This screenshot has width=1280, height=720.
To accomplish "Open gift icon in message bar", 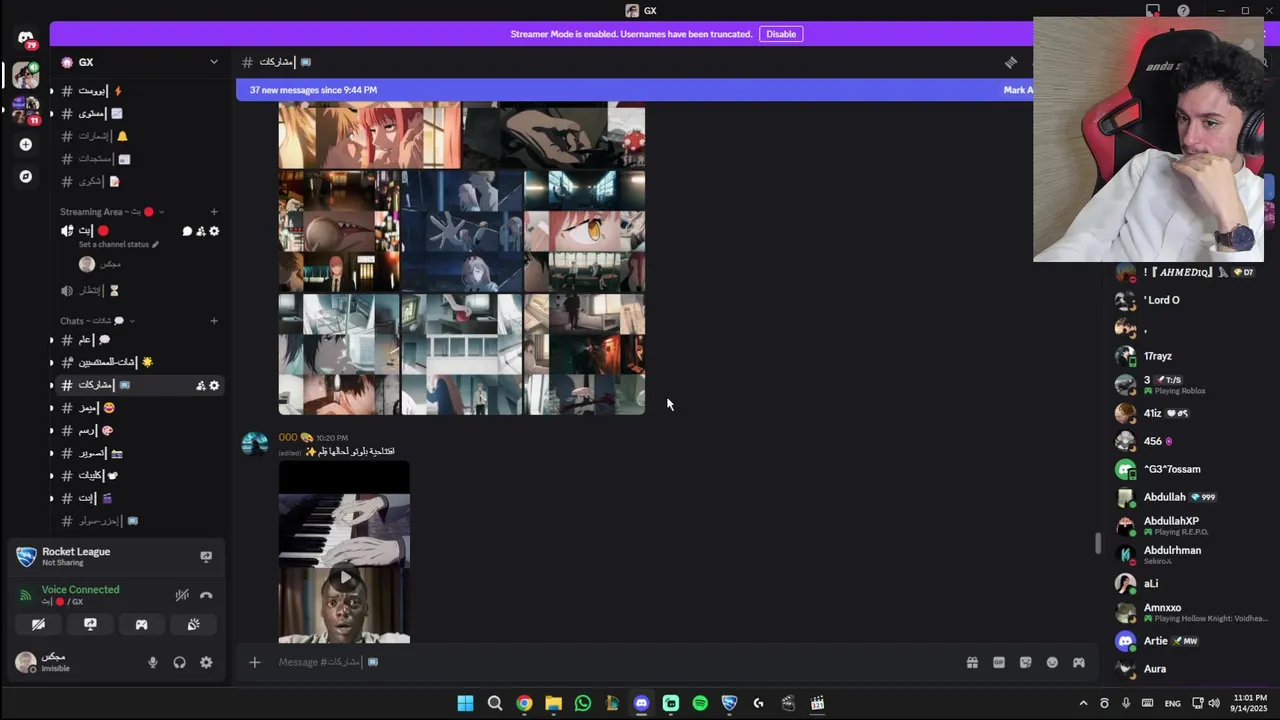I will pos(972,662).
